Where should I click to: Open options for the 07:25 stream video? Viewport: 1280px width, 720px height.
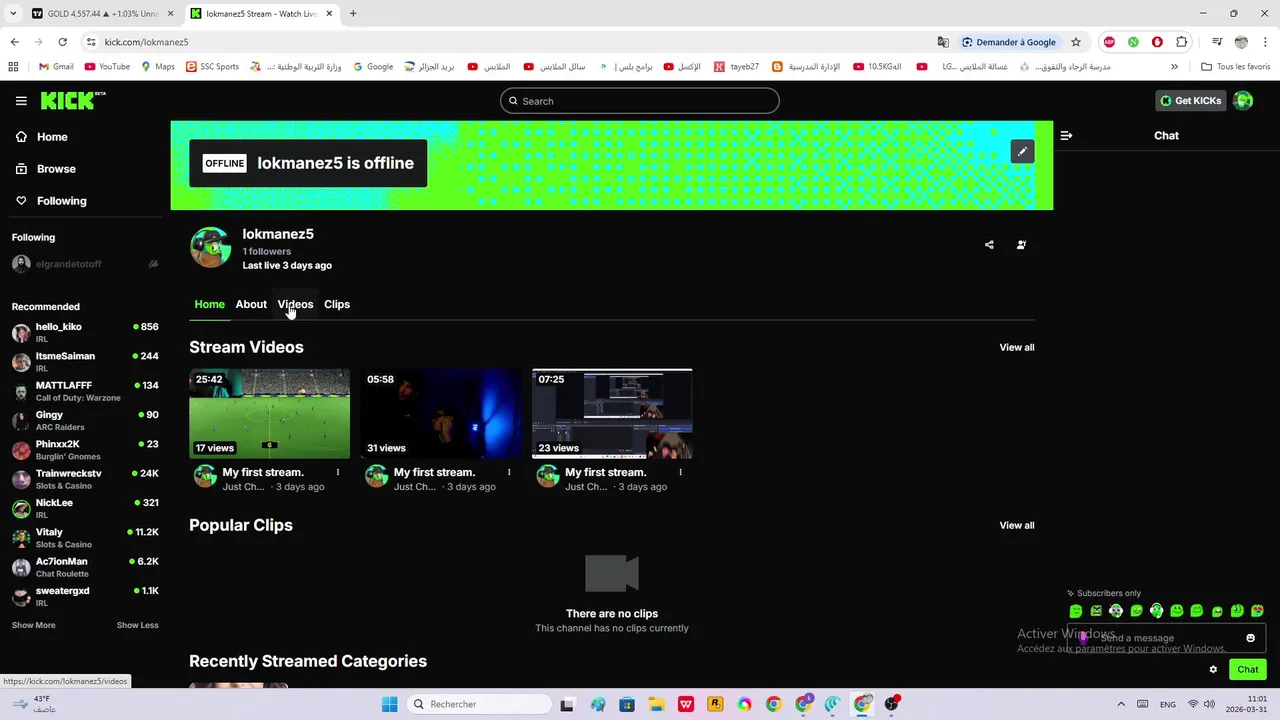point(681,472)
